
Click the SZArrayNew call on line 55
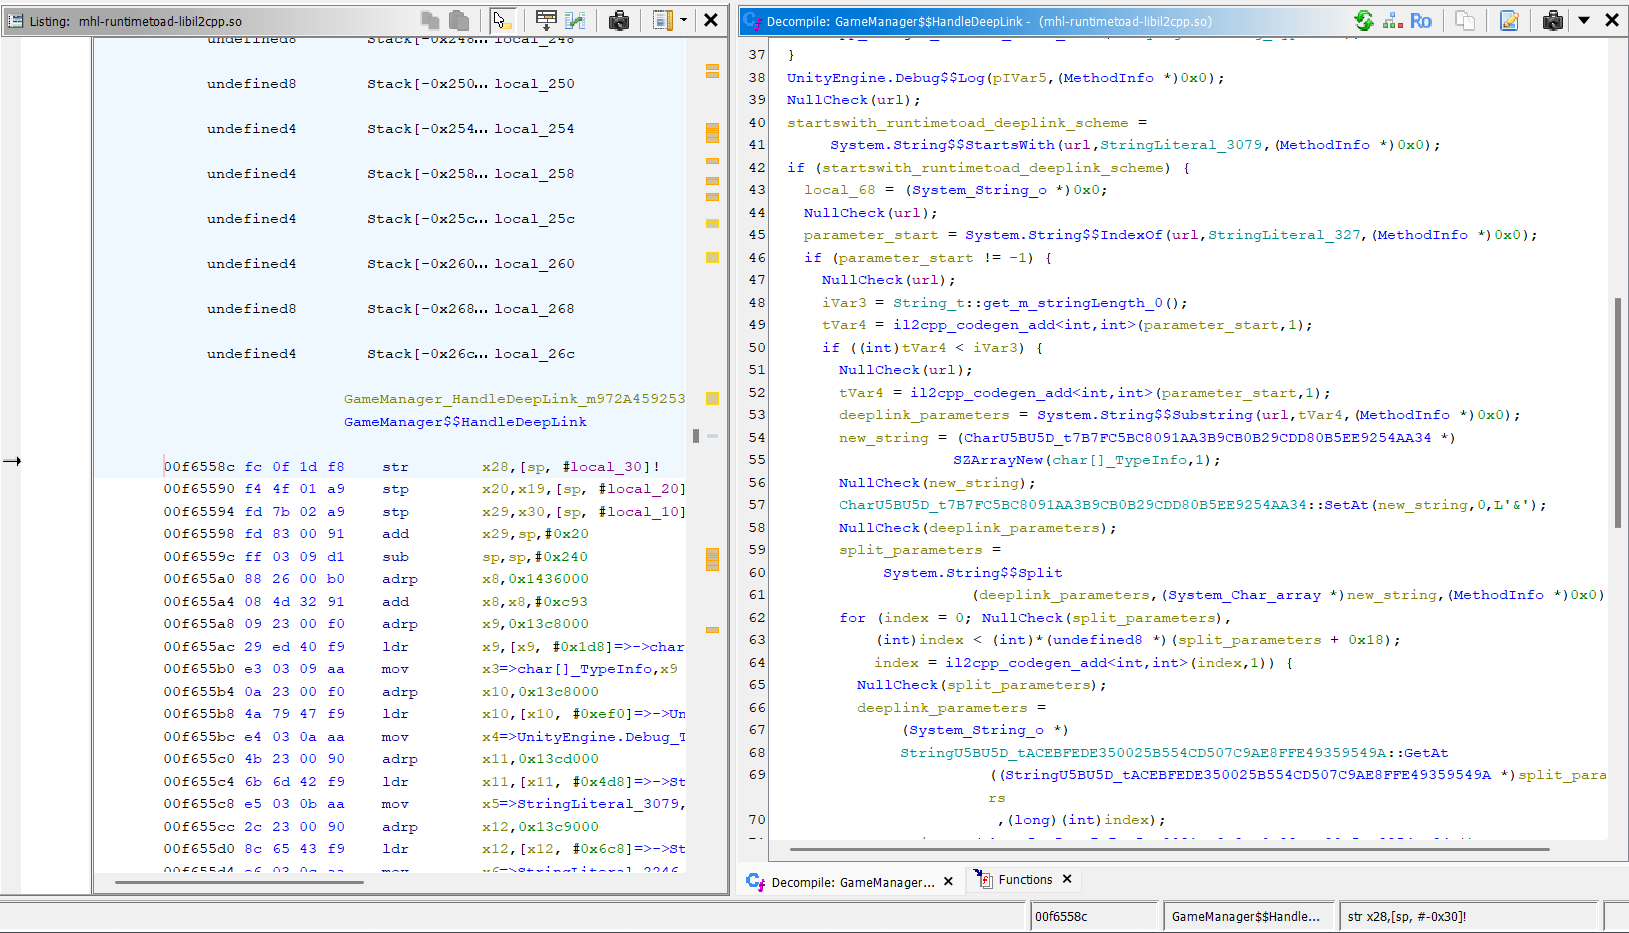click(x=998, y=460)
